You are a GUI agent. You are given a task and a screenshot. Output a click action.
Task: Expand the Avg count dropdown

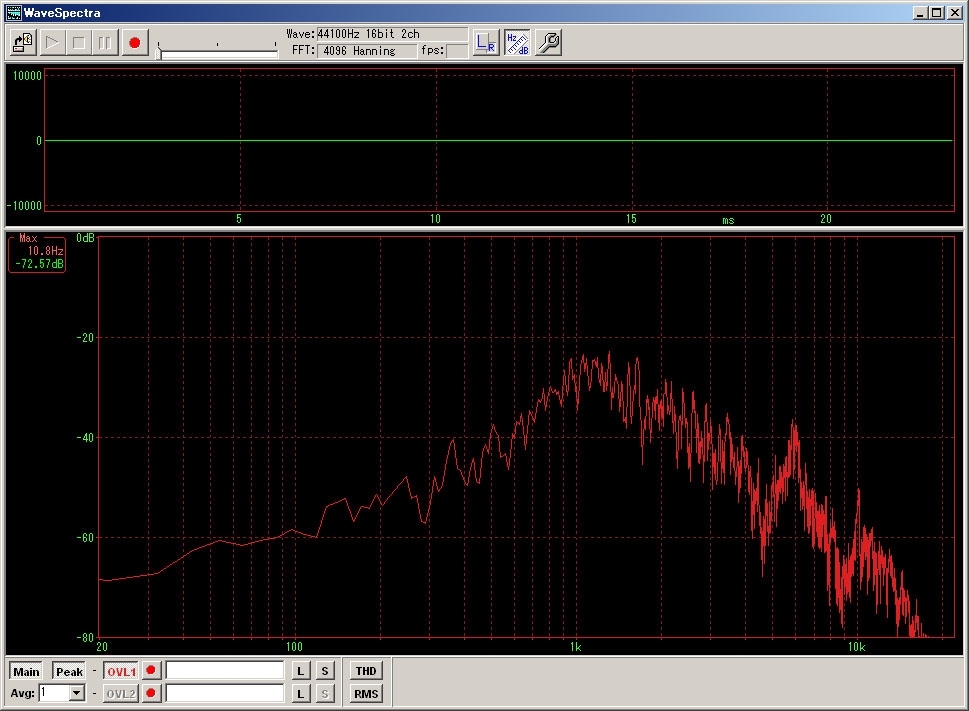coord(77,693)
